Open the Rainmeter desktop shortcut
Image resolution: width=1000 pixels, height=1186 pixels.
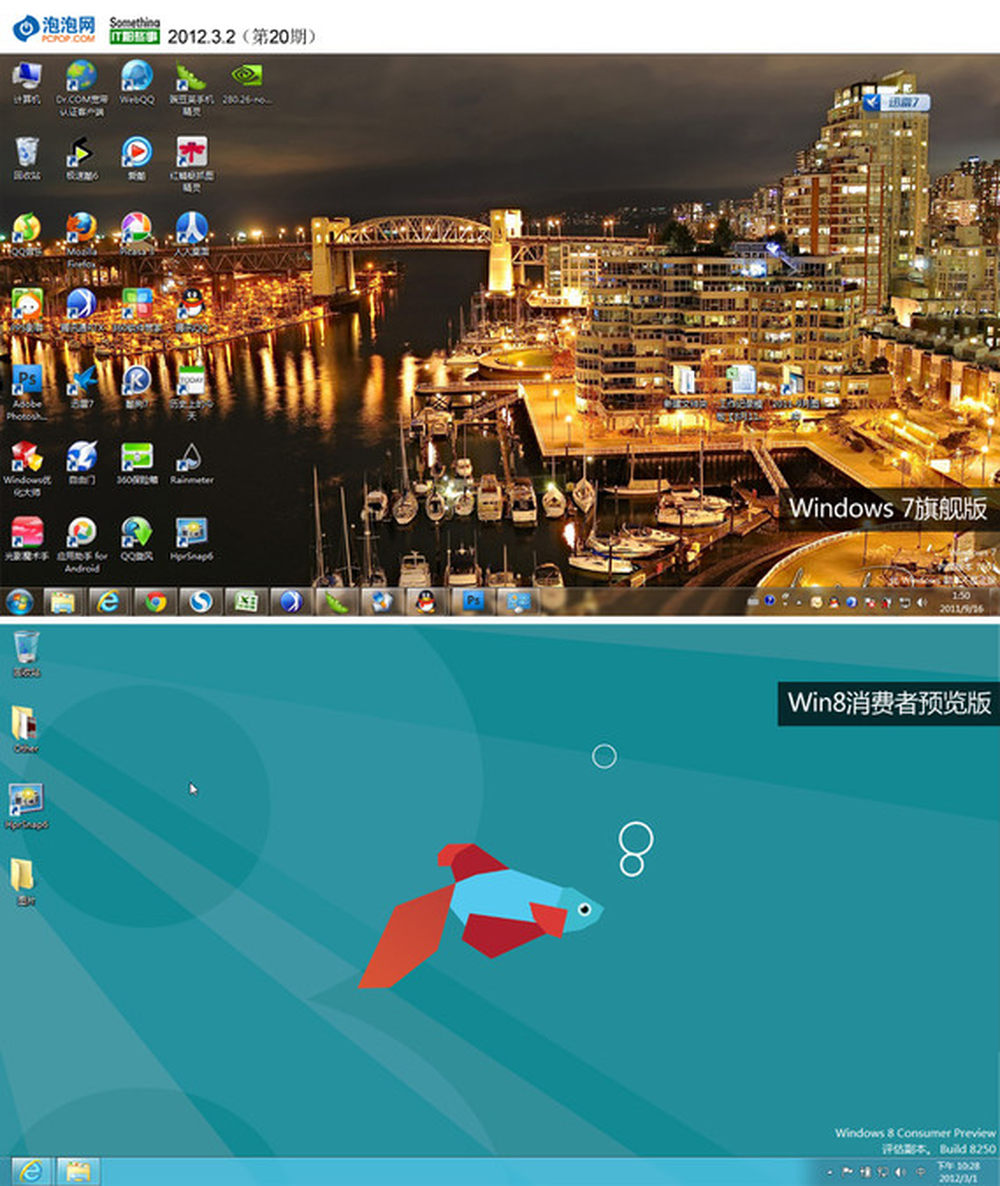(x=191, y=463)
